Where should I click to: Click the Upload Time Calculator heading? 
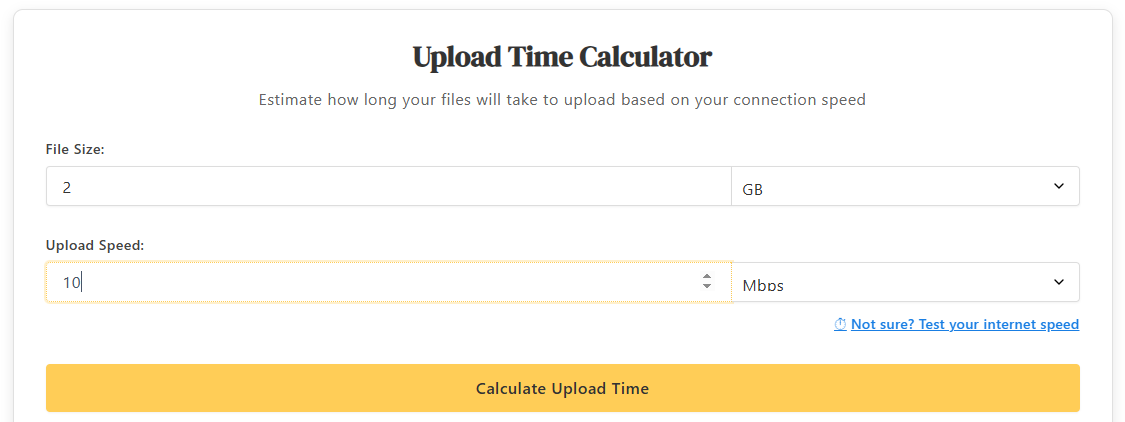click(562, 57)
